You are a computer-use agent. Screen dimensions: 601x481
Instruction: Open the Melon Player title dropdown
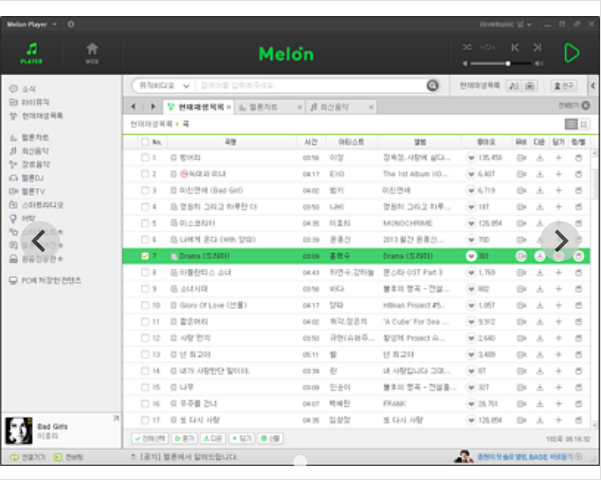54,24
